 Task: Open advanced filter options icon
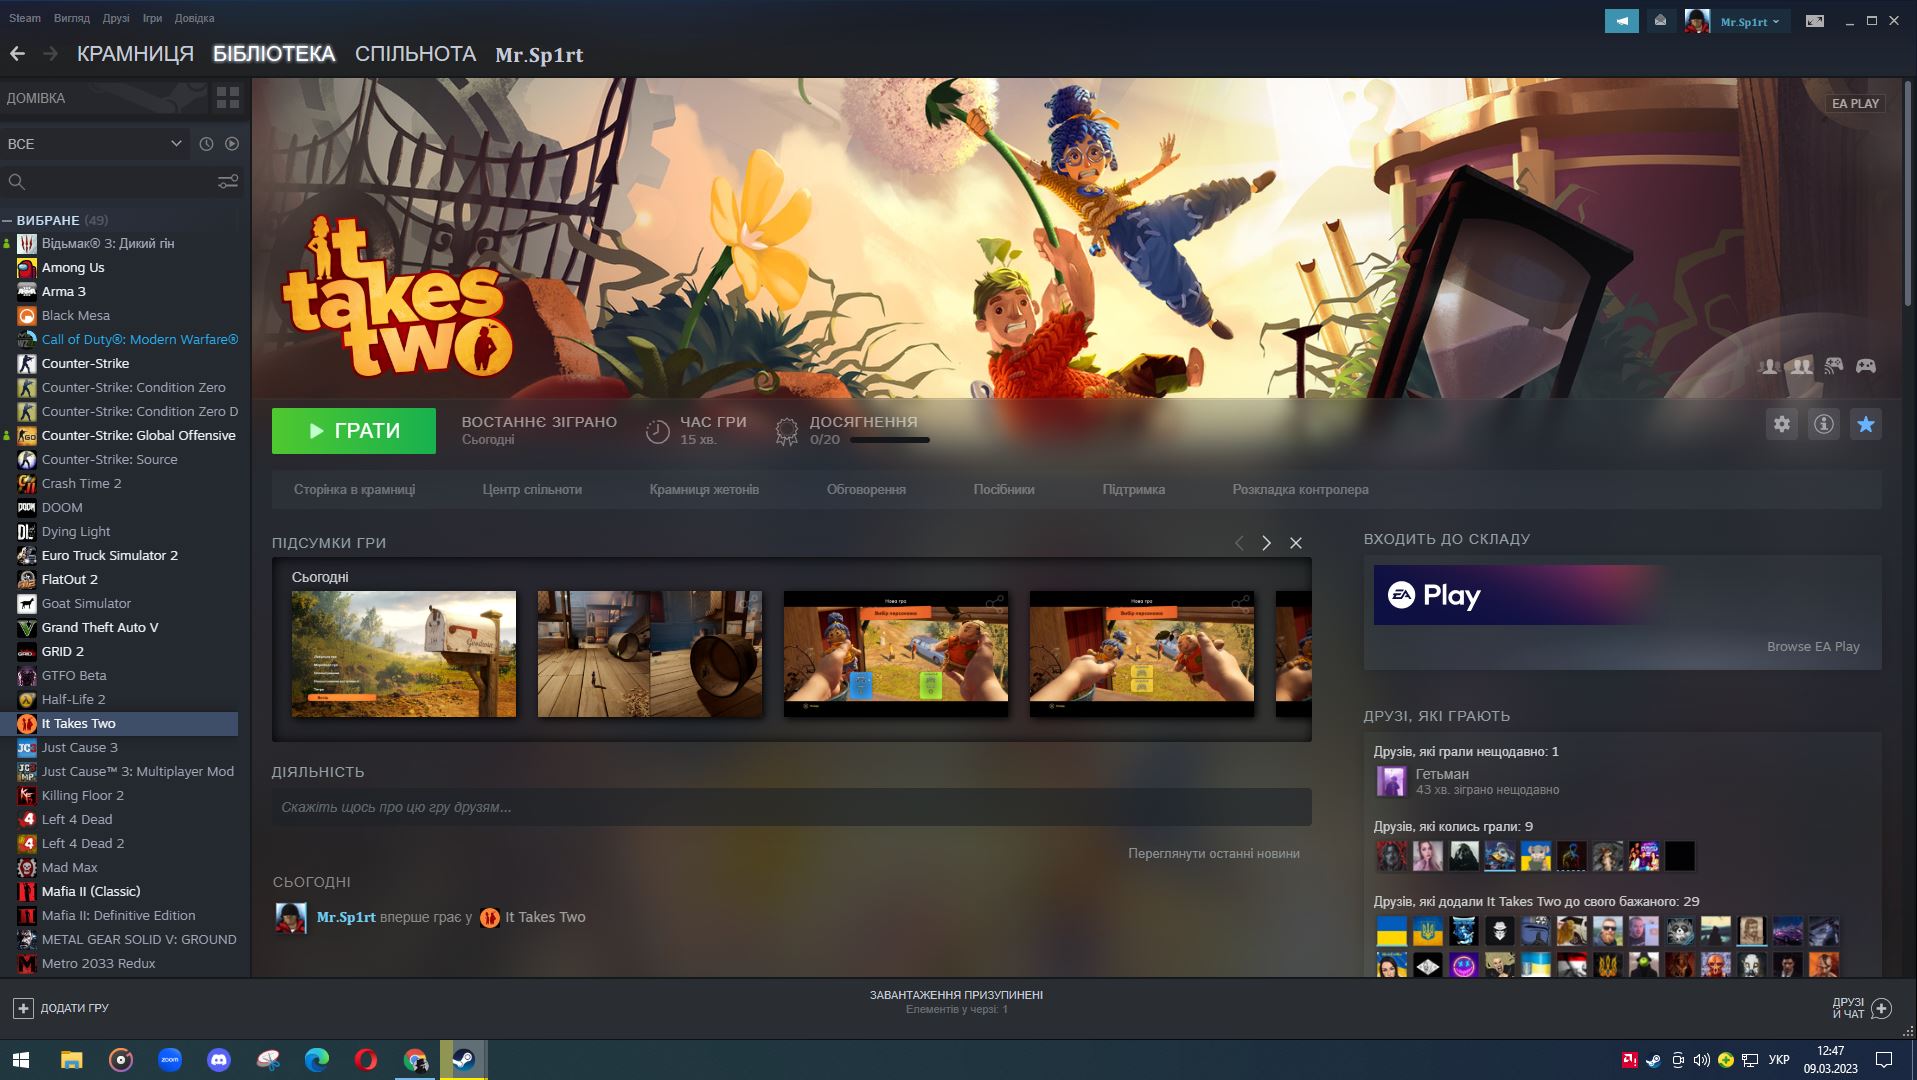coord(228,182)
